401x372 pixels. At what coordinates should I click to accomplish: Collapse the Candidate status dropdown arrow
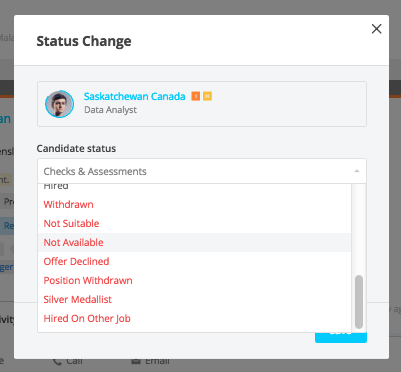357,171
